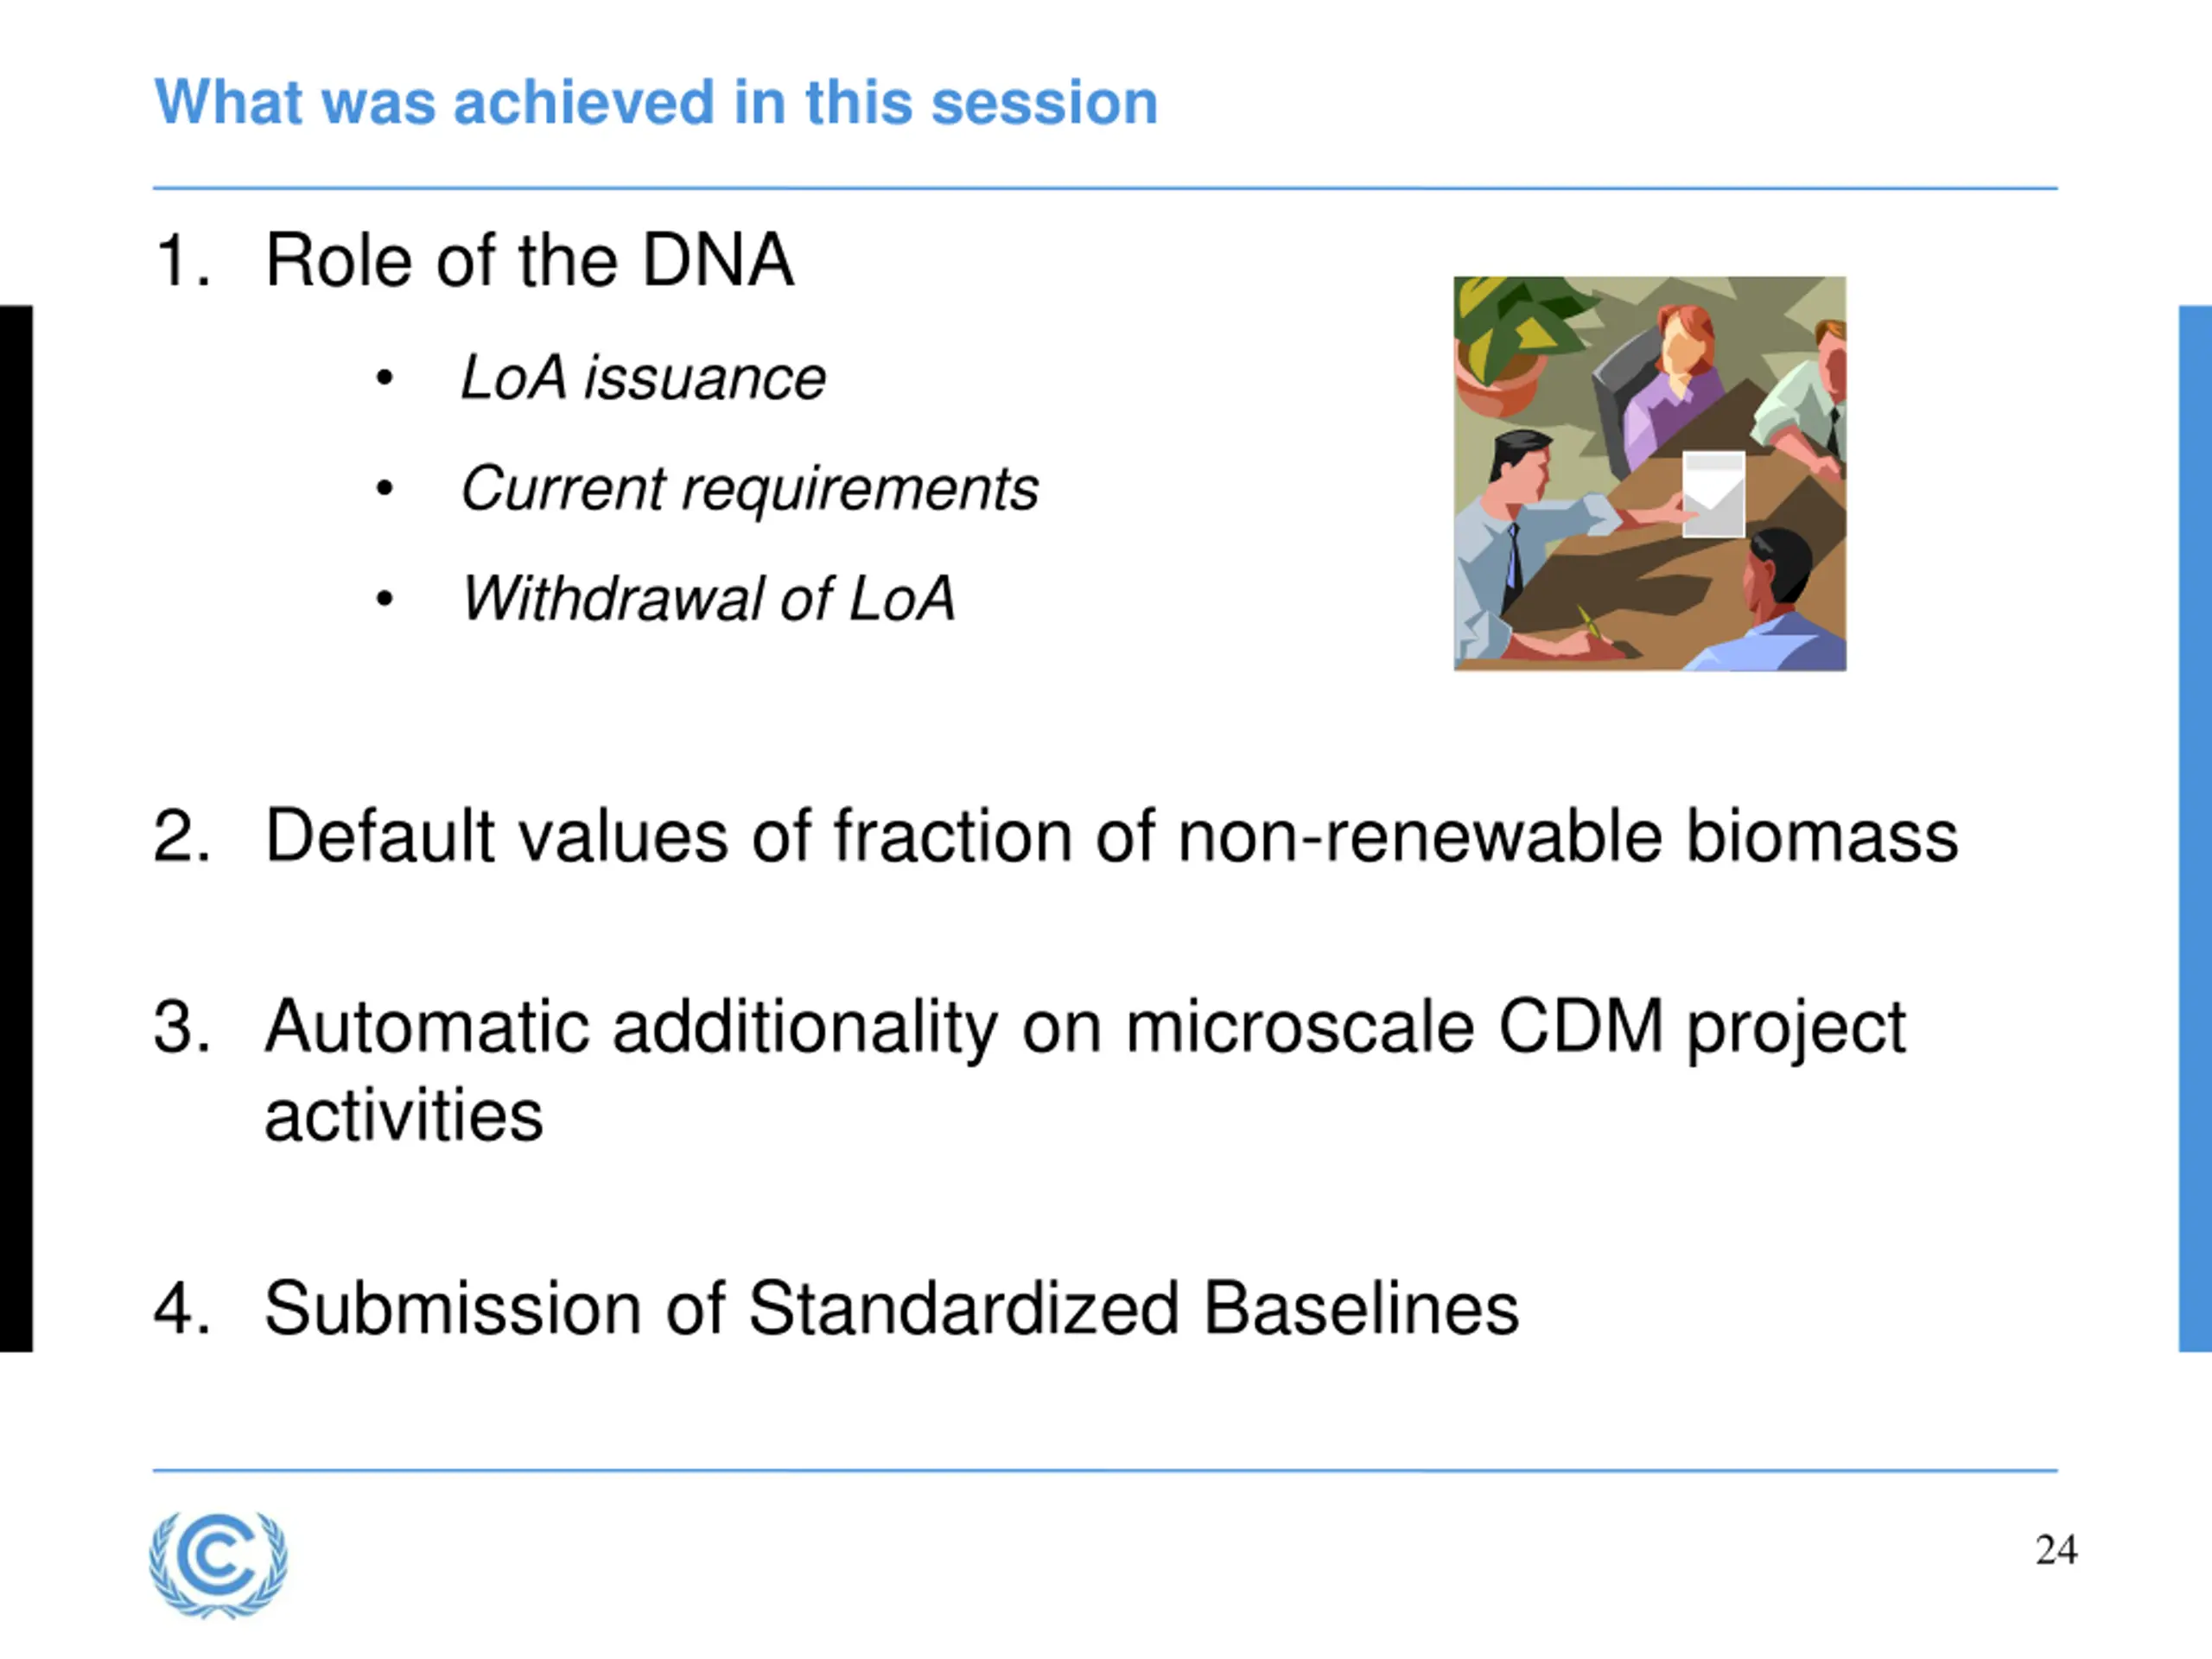Click the word 'activities' on item three

pyautogui.click(x=404, y=1116)
